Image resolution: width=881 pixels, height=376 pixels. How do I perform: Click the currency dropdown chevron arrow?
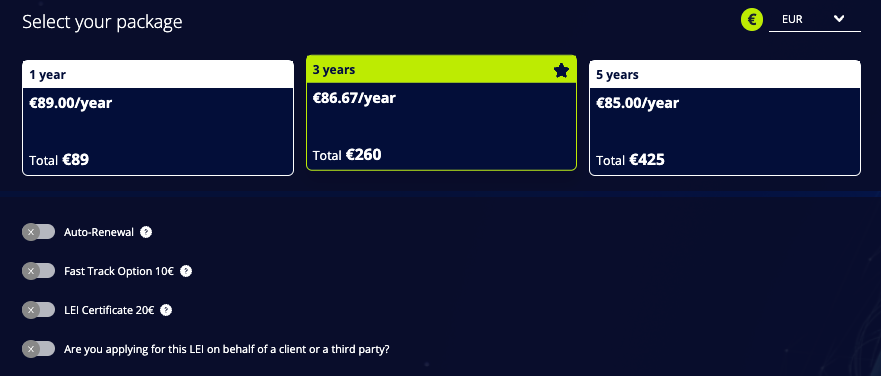(839, 19)
